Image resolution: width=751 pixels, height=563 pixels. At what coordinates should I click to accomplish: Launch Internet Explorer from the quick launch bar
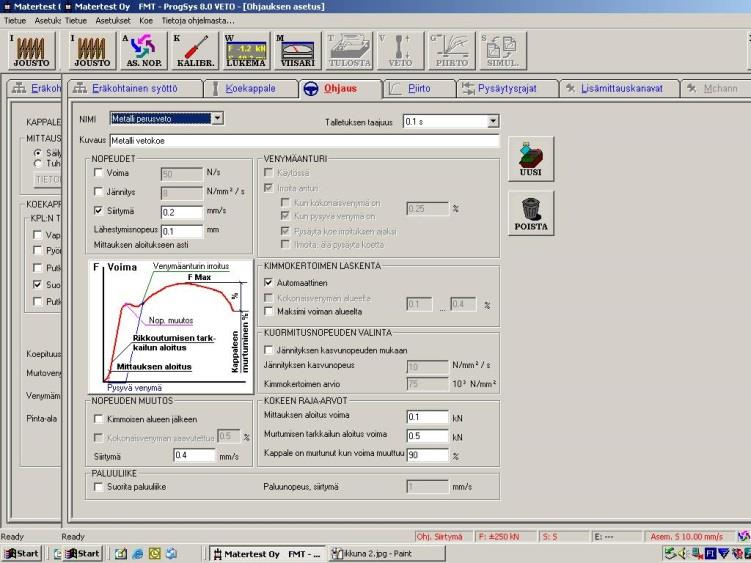pos(138,554)
